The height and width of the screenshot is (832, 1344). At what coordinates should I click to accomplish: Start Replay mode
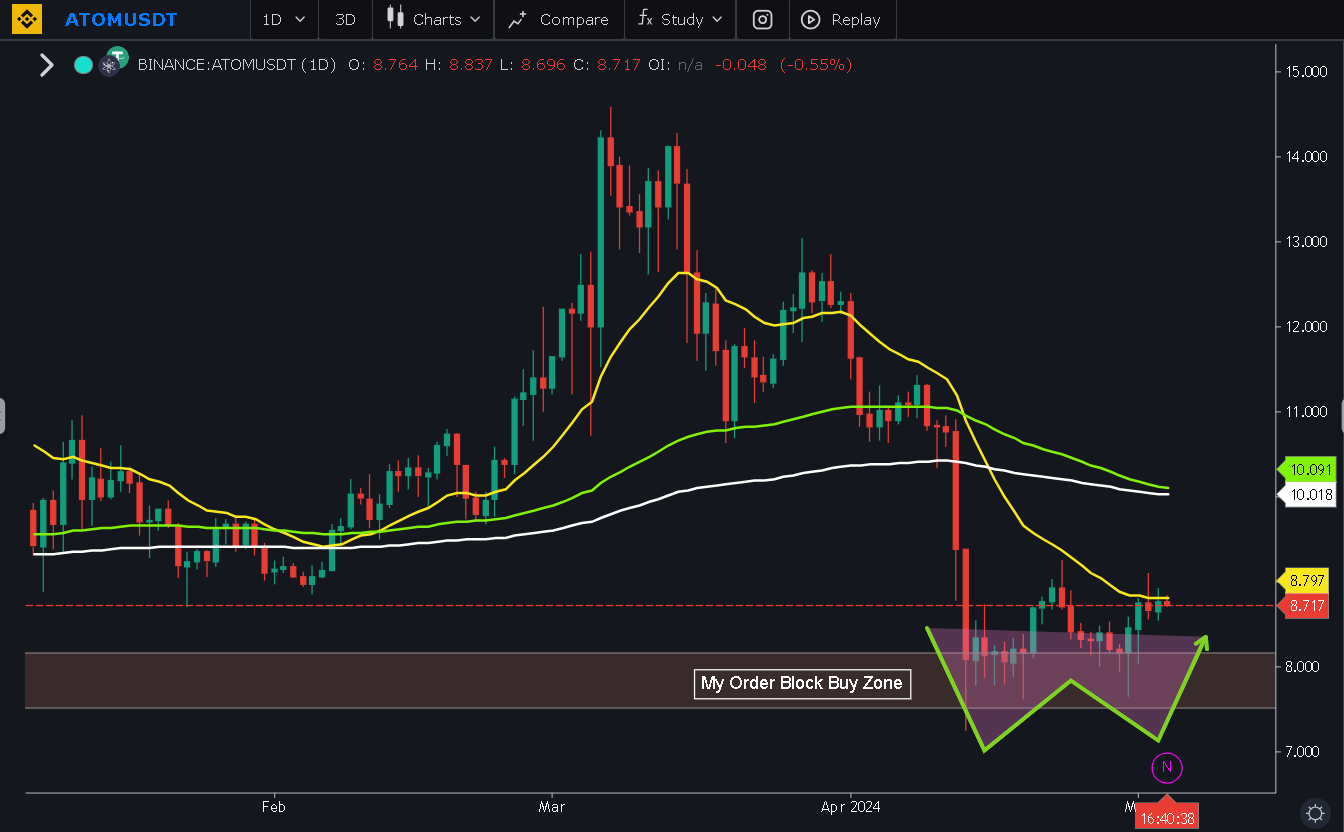tap(842, 19)
